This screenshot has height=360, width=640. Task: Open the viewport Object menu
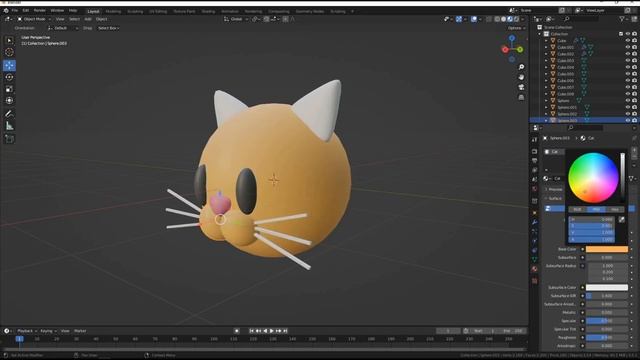point(102,19)
